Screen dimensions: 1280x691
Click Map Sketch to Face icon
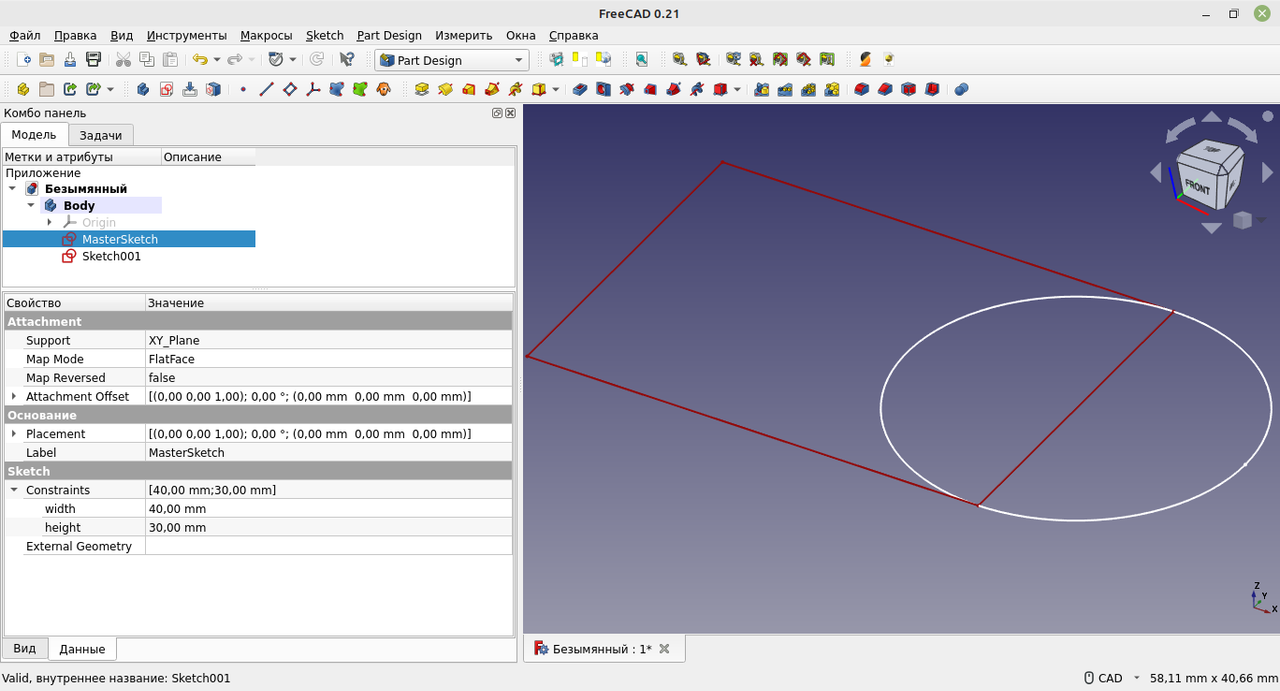click(213, 89)
